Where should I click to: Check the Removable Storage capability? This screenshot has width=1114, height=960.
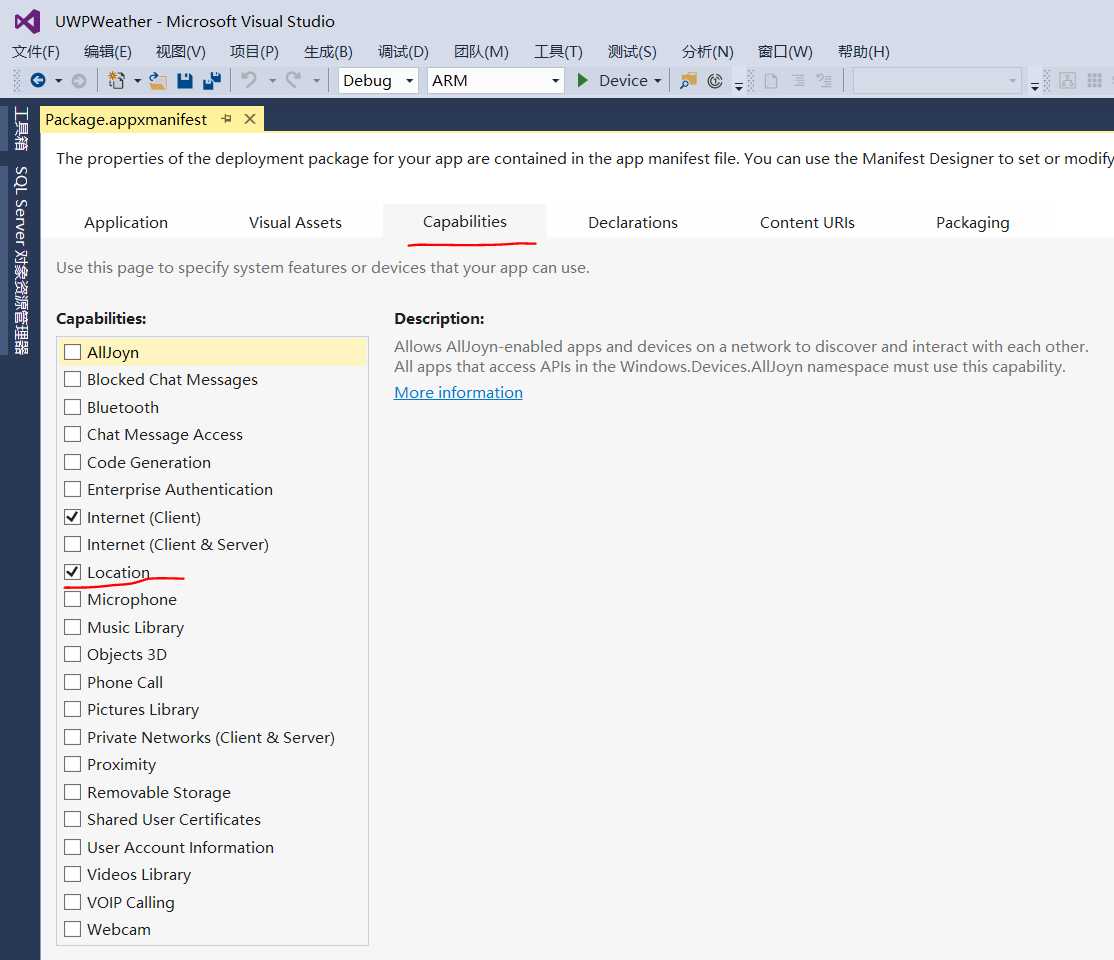pos(72,792)
